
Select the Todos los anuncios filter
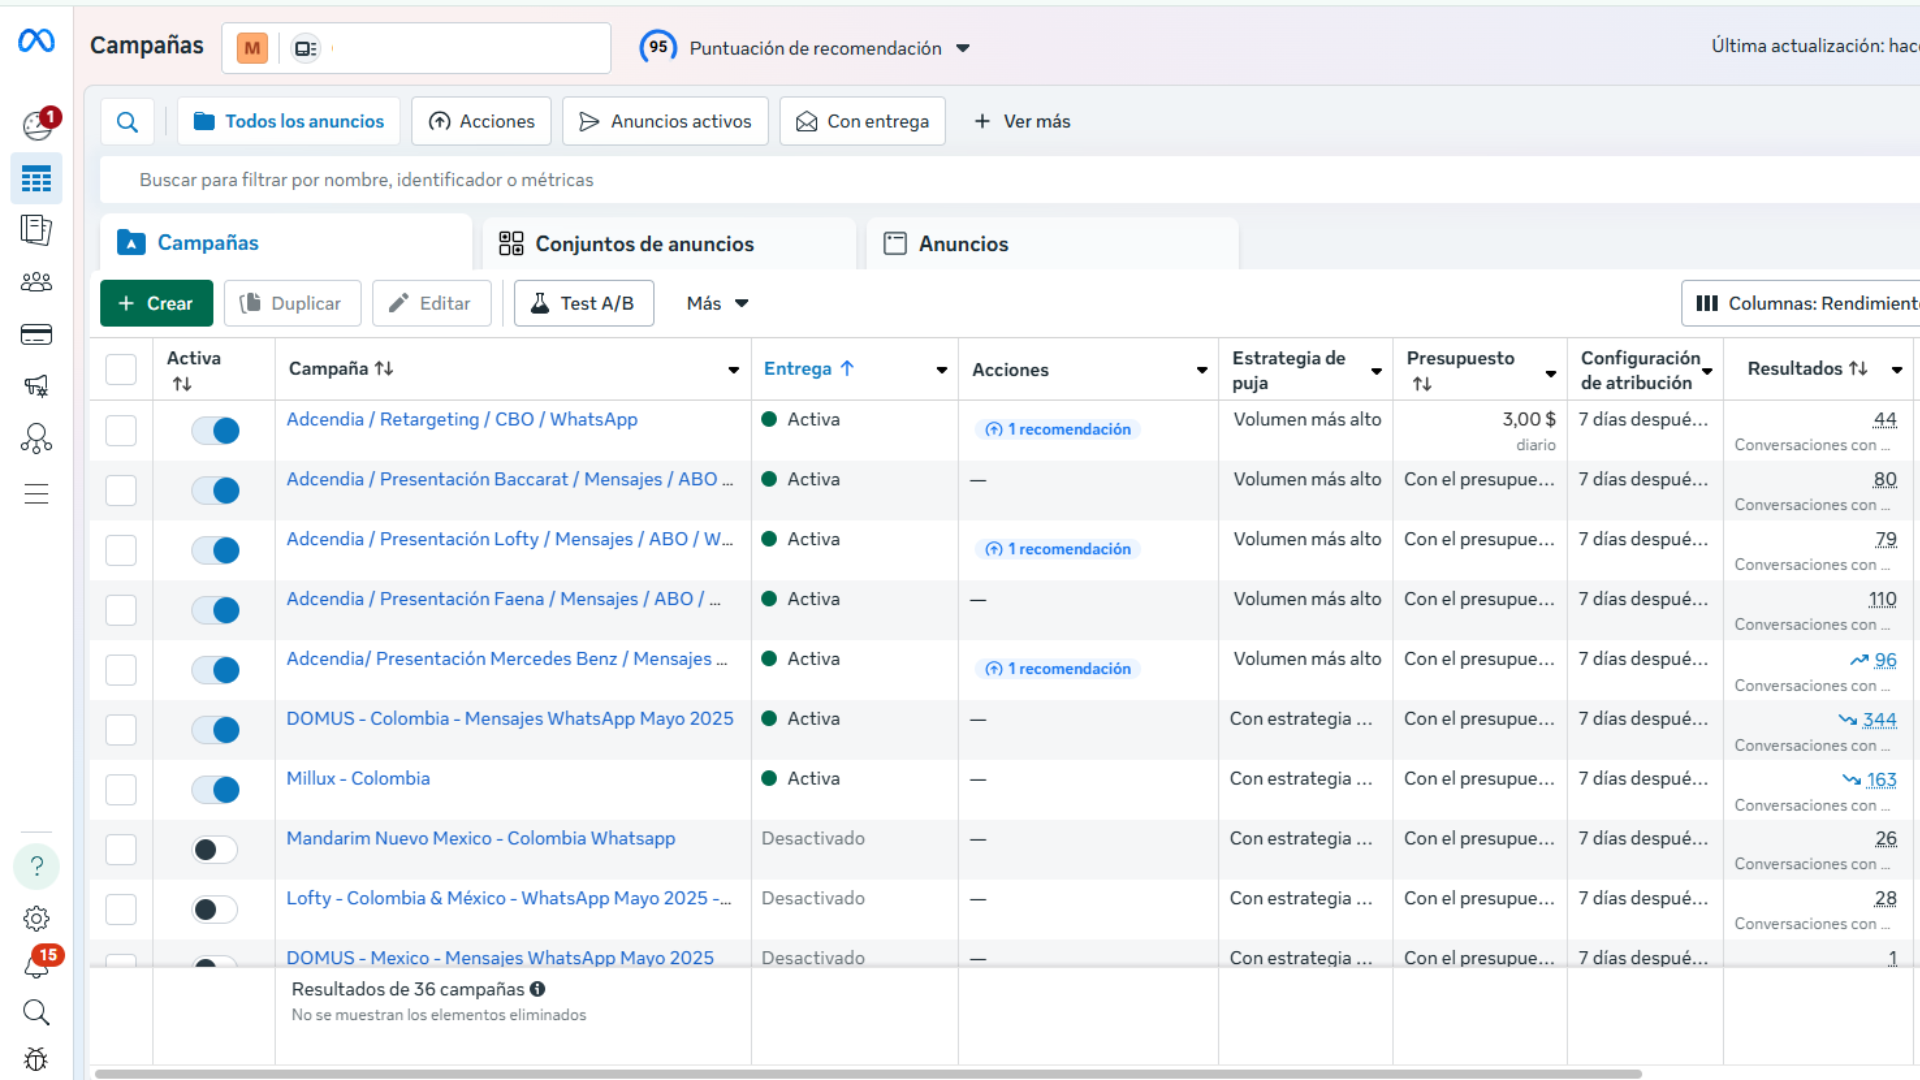289,122
